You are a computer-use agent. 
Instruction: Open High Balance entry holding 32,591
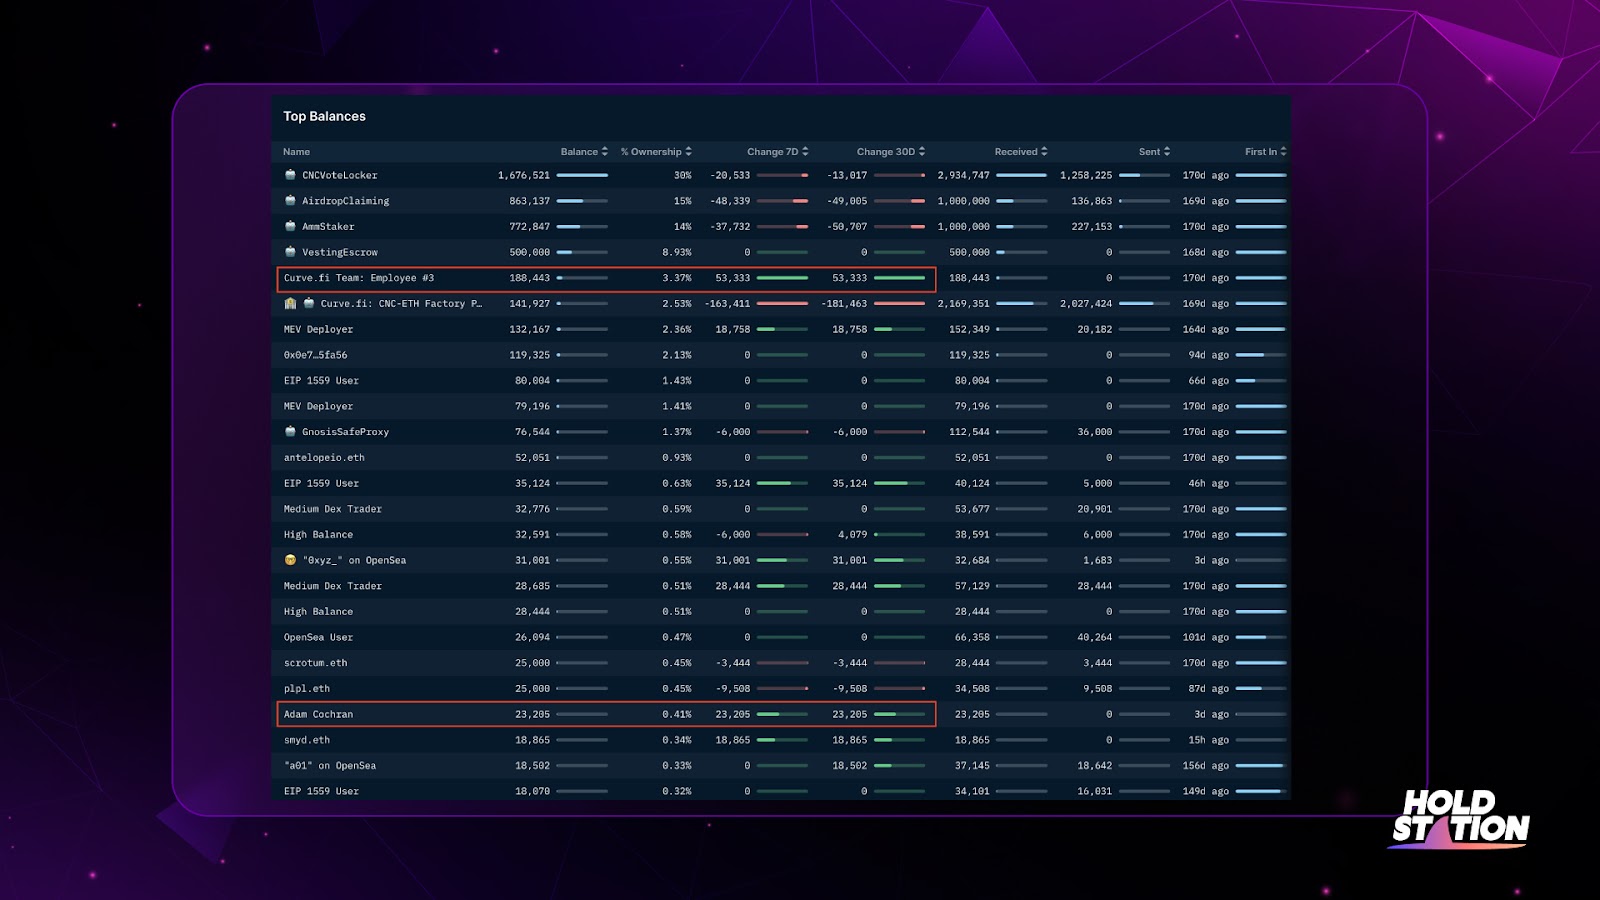[x=318, y=535]
